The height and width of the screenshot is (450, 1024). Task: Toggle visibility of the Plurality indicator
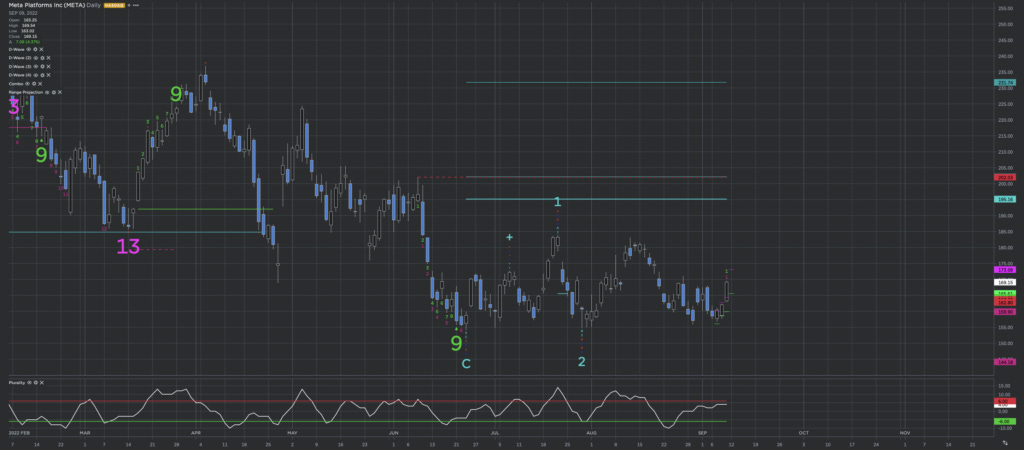click(29, 383)
